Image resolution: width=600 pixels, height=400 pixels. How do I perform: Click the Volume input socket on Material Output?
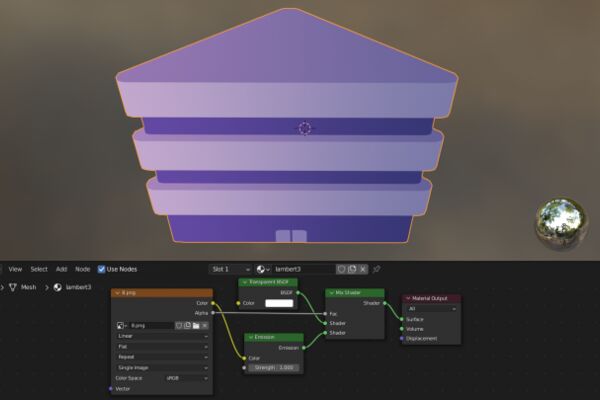coord(402,329)
